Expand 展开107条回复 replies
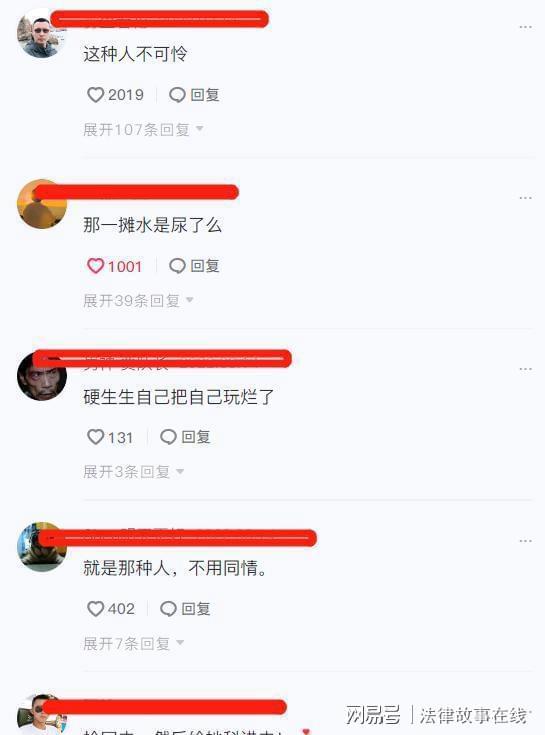The height and width of the screenshot is (735, 545). 143,129
